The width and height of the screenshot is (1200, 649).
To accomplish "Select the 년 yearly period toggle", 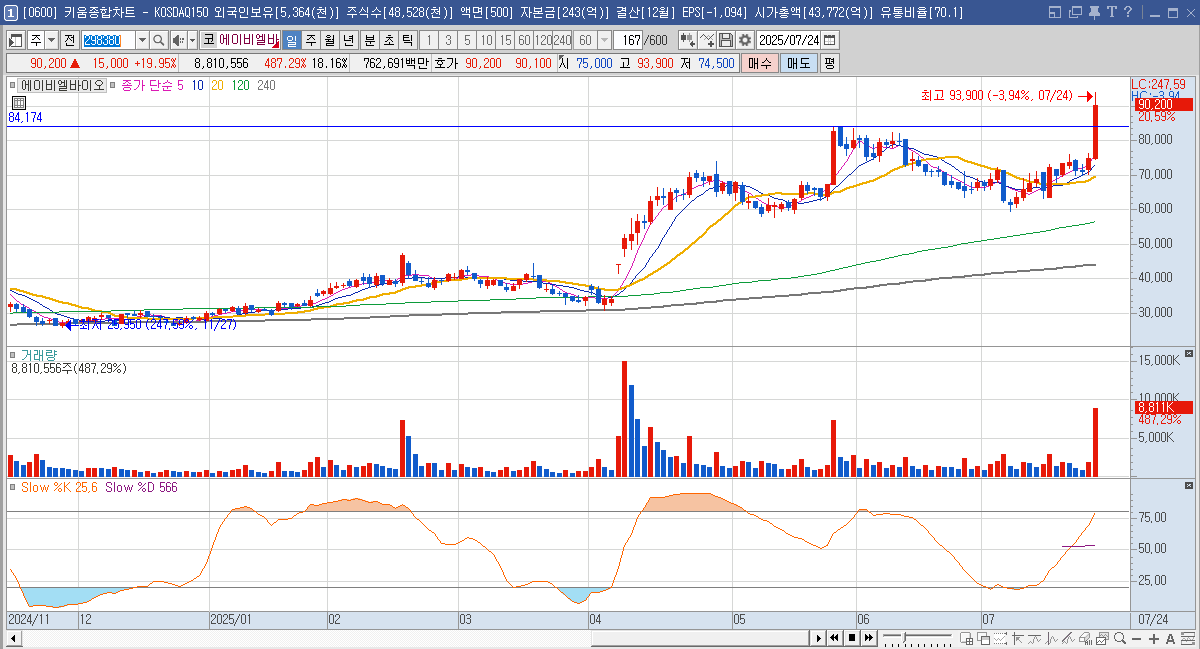I will [x=348, y=40].
